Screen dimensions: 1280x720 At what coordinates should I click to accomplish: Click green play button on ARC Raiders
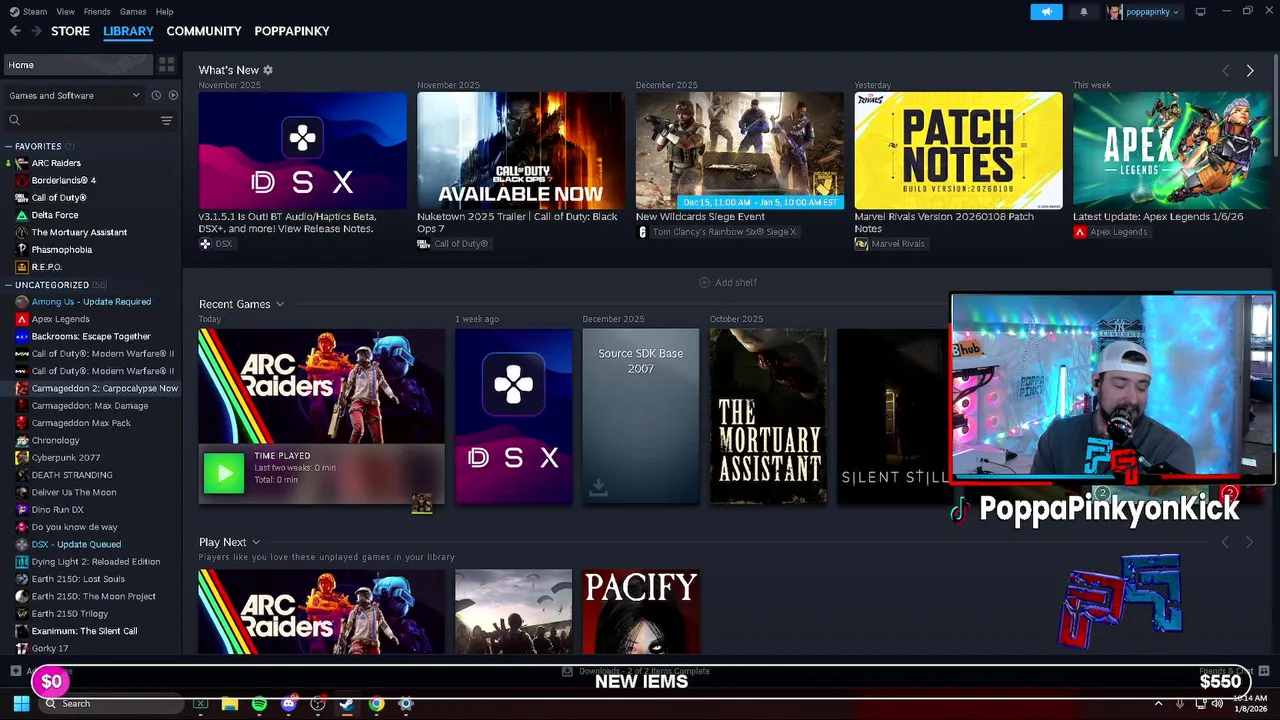pos(223,473)
